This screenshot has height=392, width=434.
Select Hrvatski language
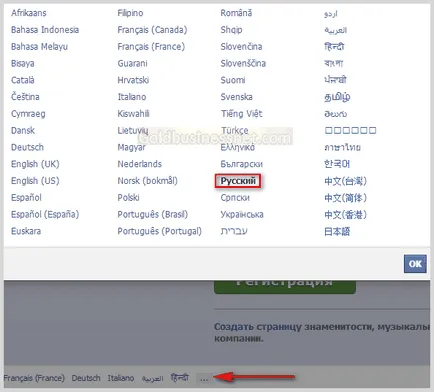[133, 80]
